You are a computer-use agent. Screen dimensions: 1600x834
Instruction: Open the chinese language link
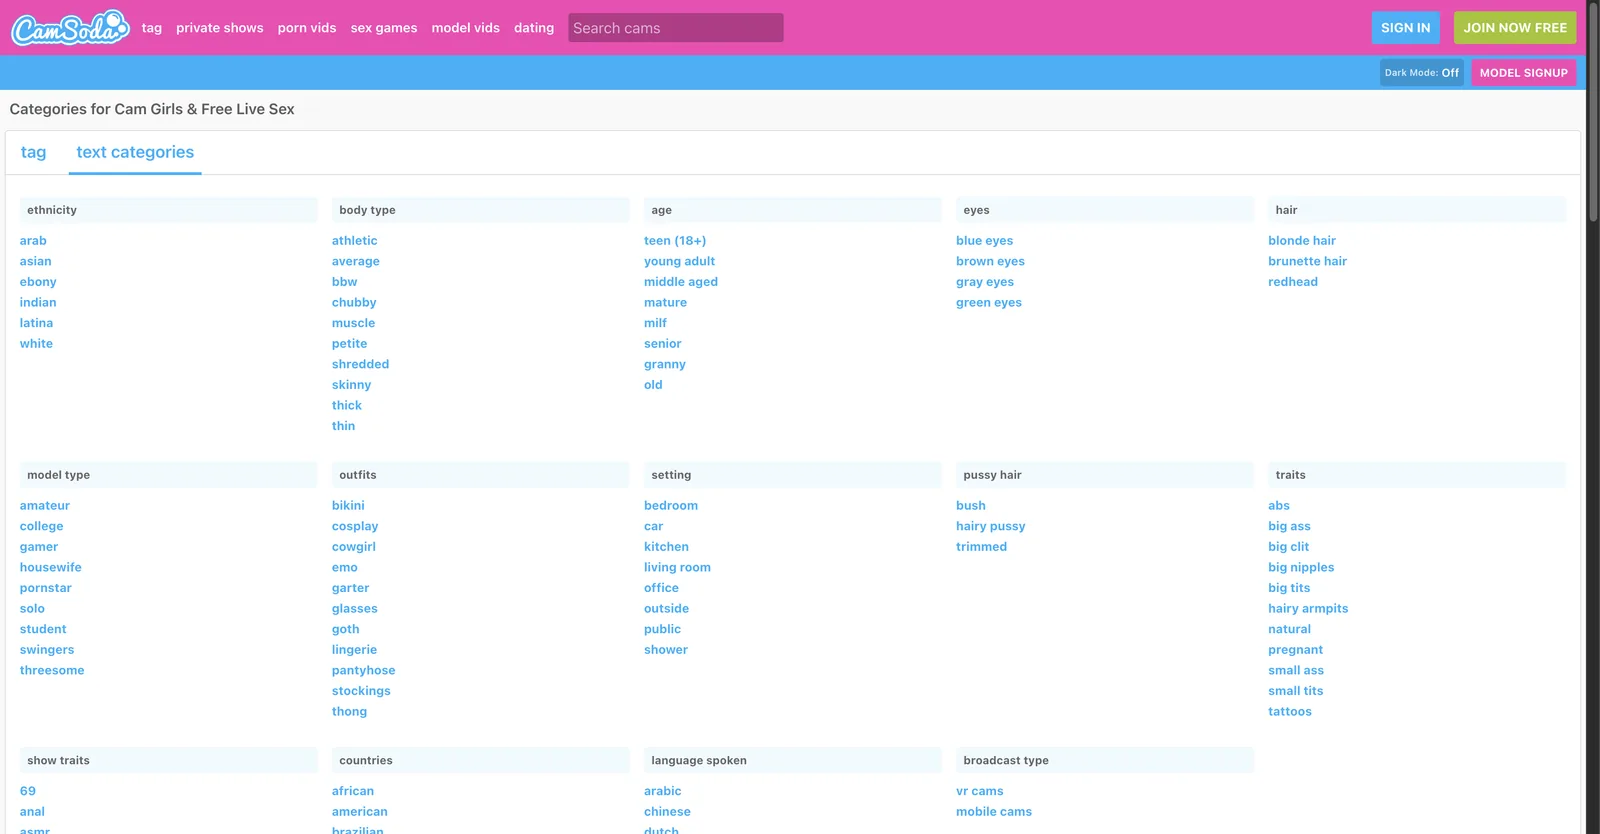[x=668, y=812]
